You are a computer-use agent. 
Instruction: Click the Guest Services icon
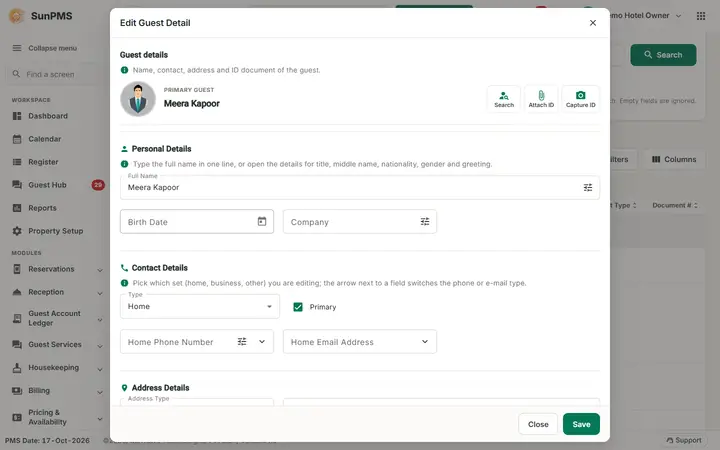pyautogui.click(x=17, y=344)
